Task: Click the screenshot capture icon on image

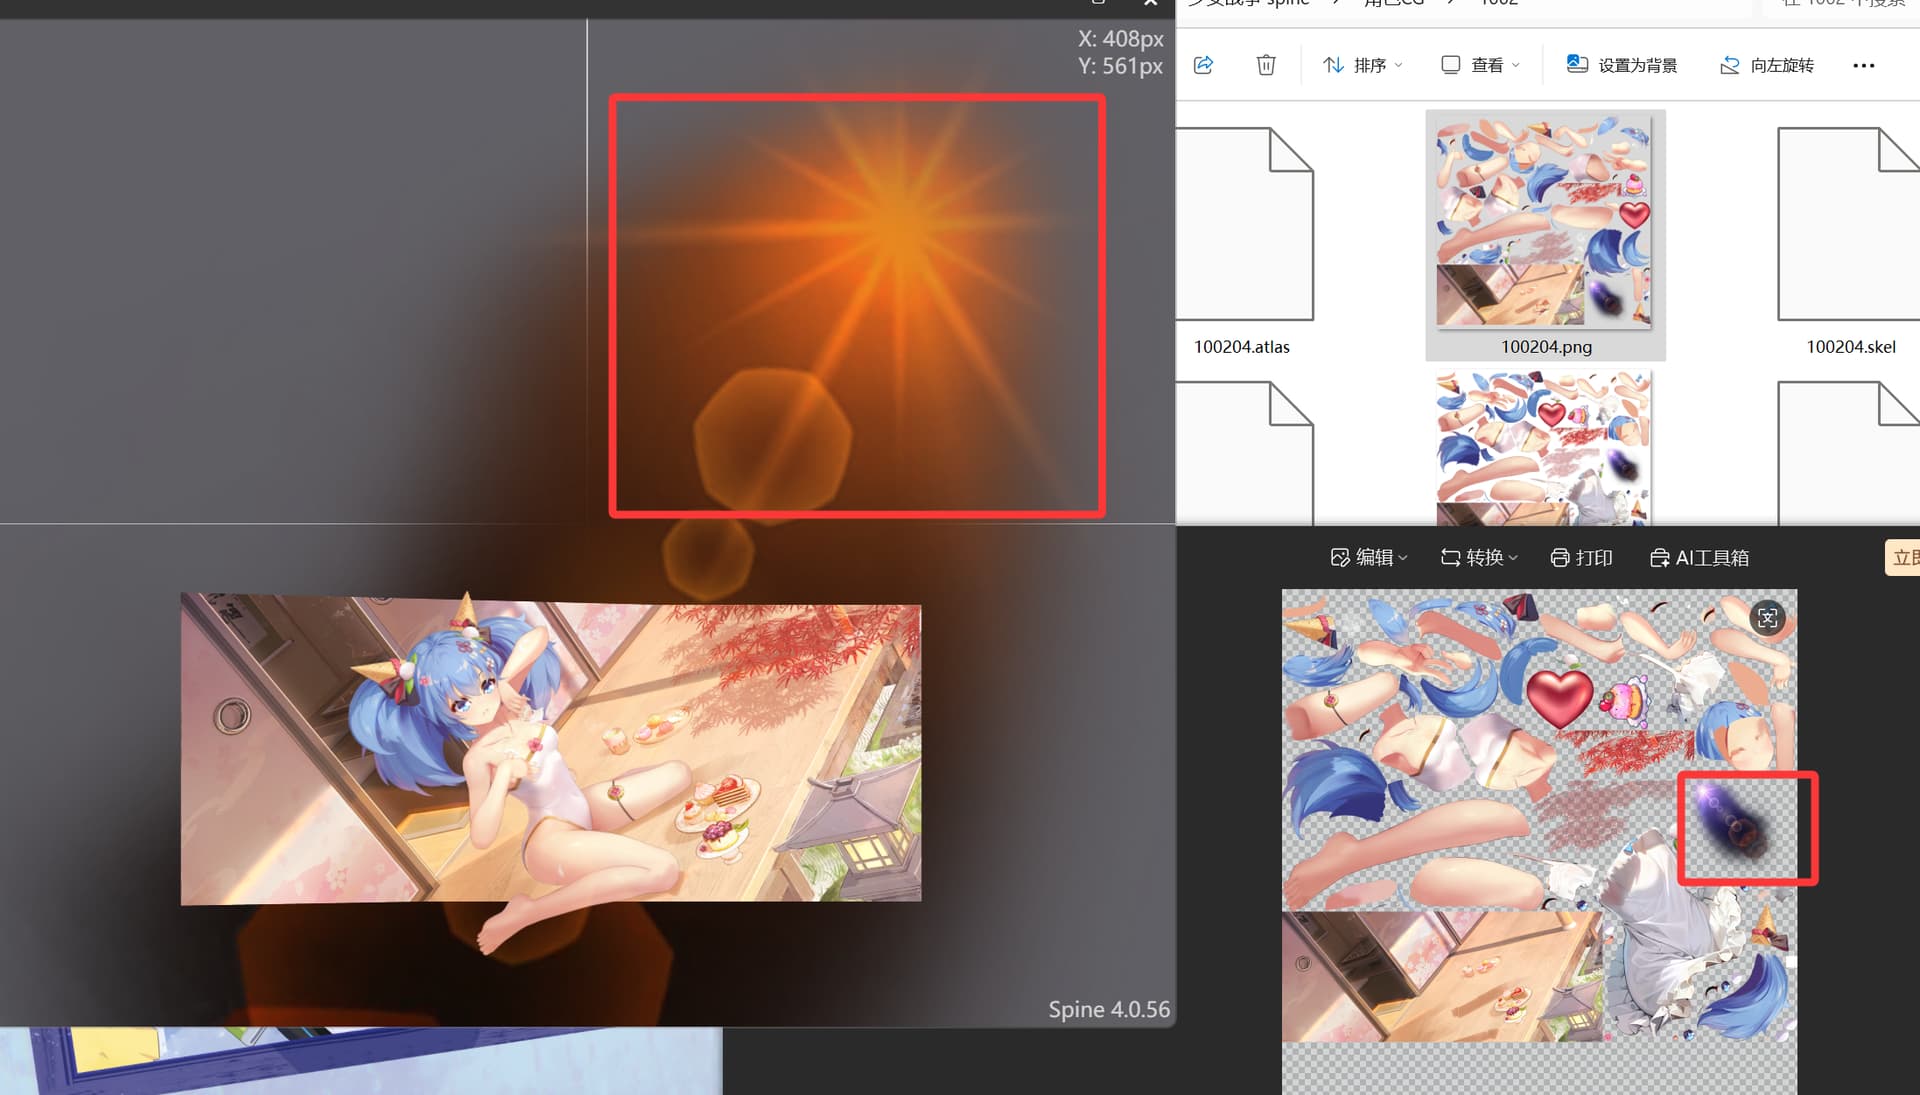Action: [x=1767, y=618]
